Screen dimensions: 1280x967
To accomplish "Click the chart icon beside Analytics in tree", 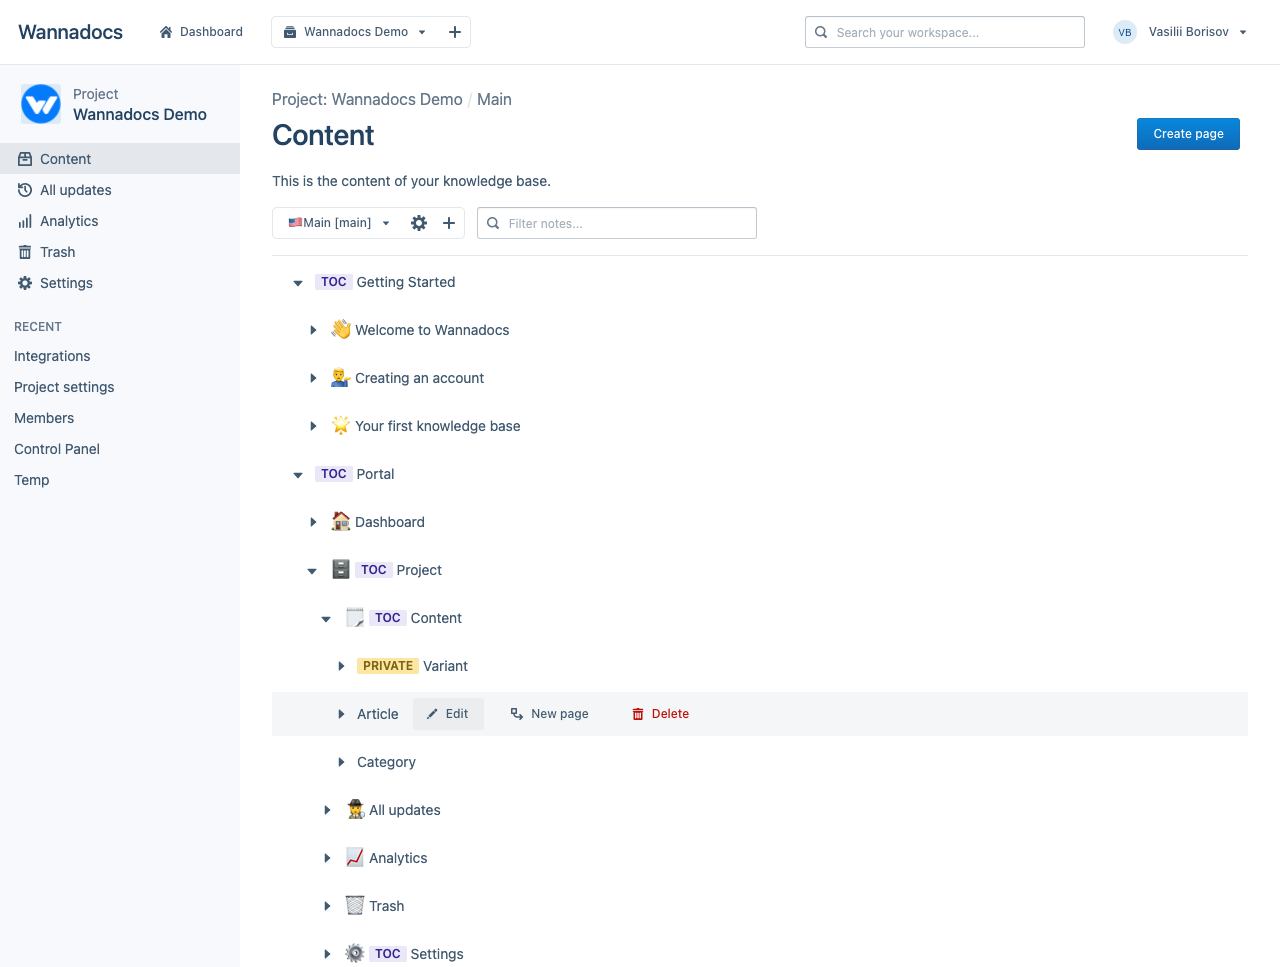I will tap(355, 857).
